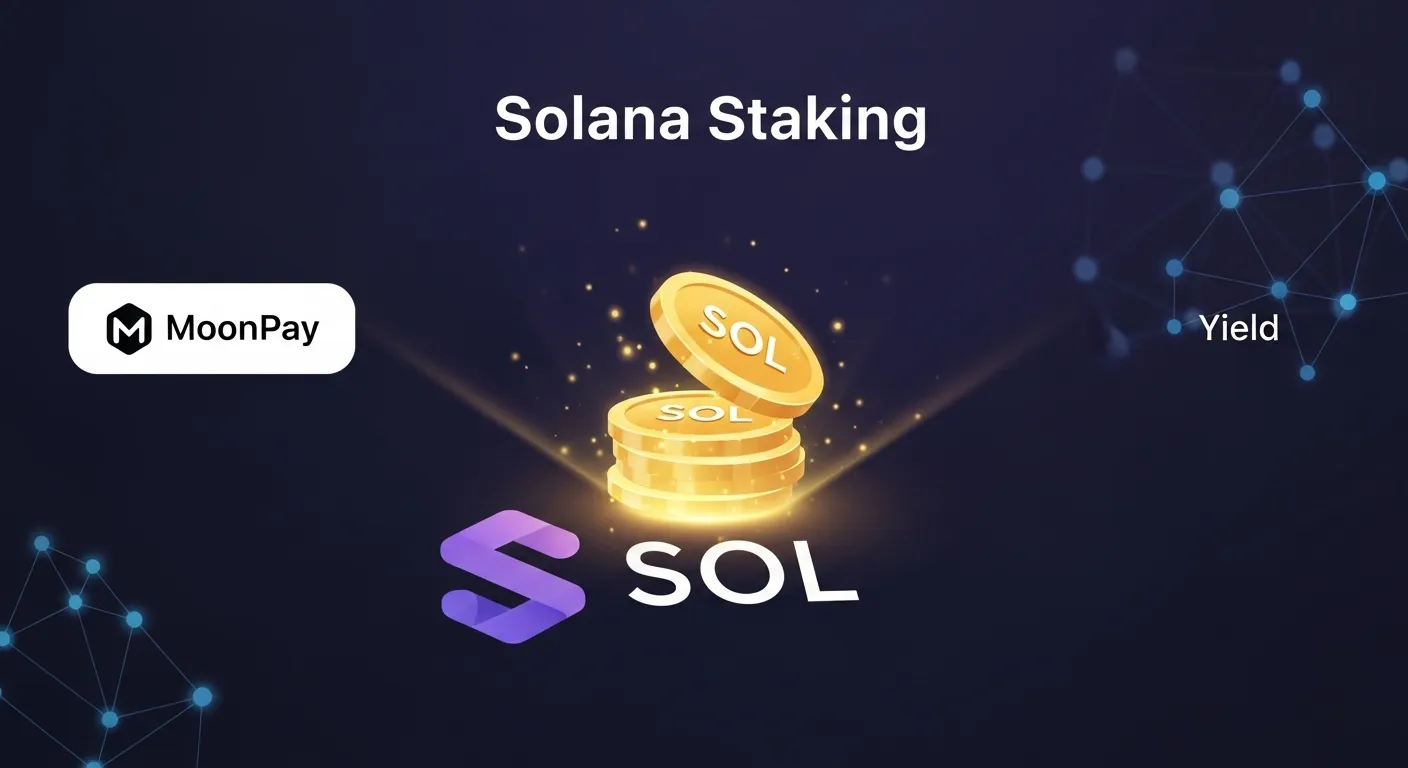Screen dimensions: 1408x768
Task: Click the lowest node of the upper-right network
Action: (x=1307, y=372)
